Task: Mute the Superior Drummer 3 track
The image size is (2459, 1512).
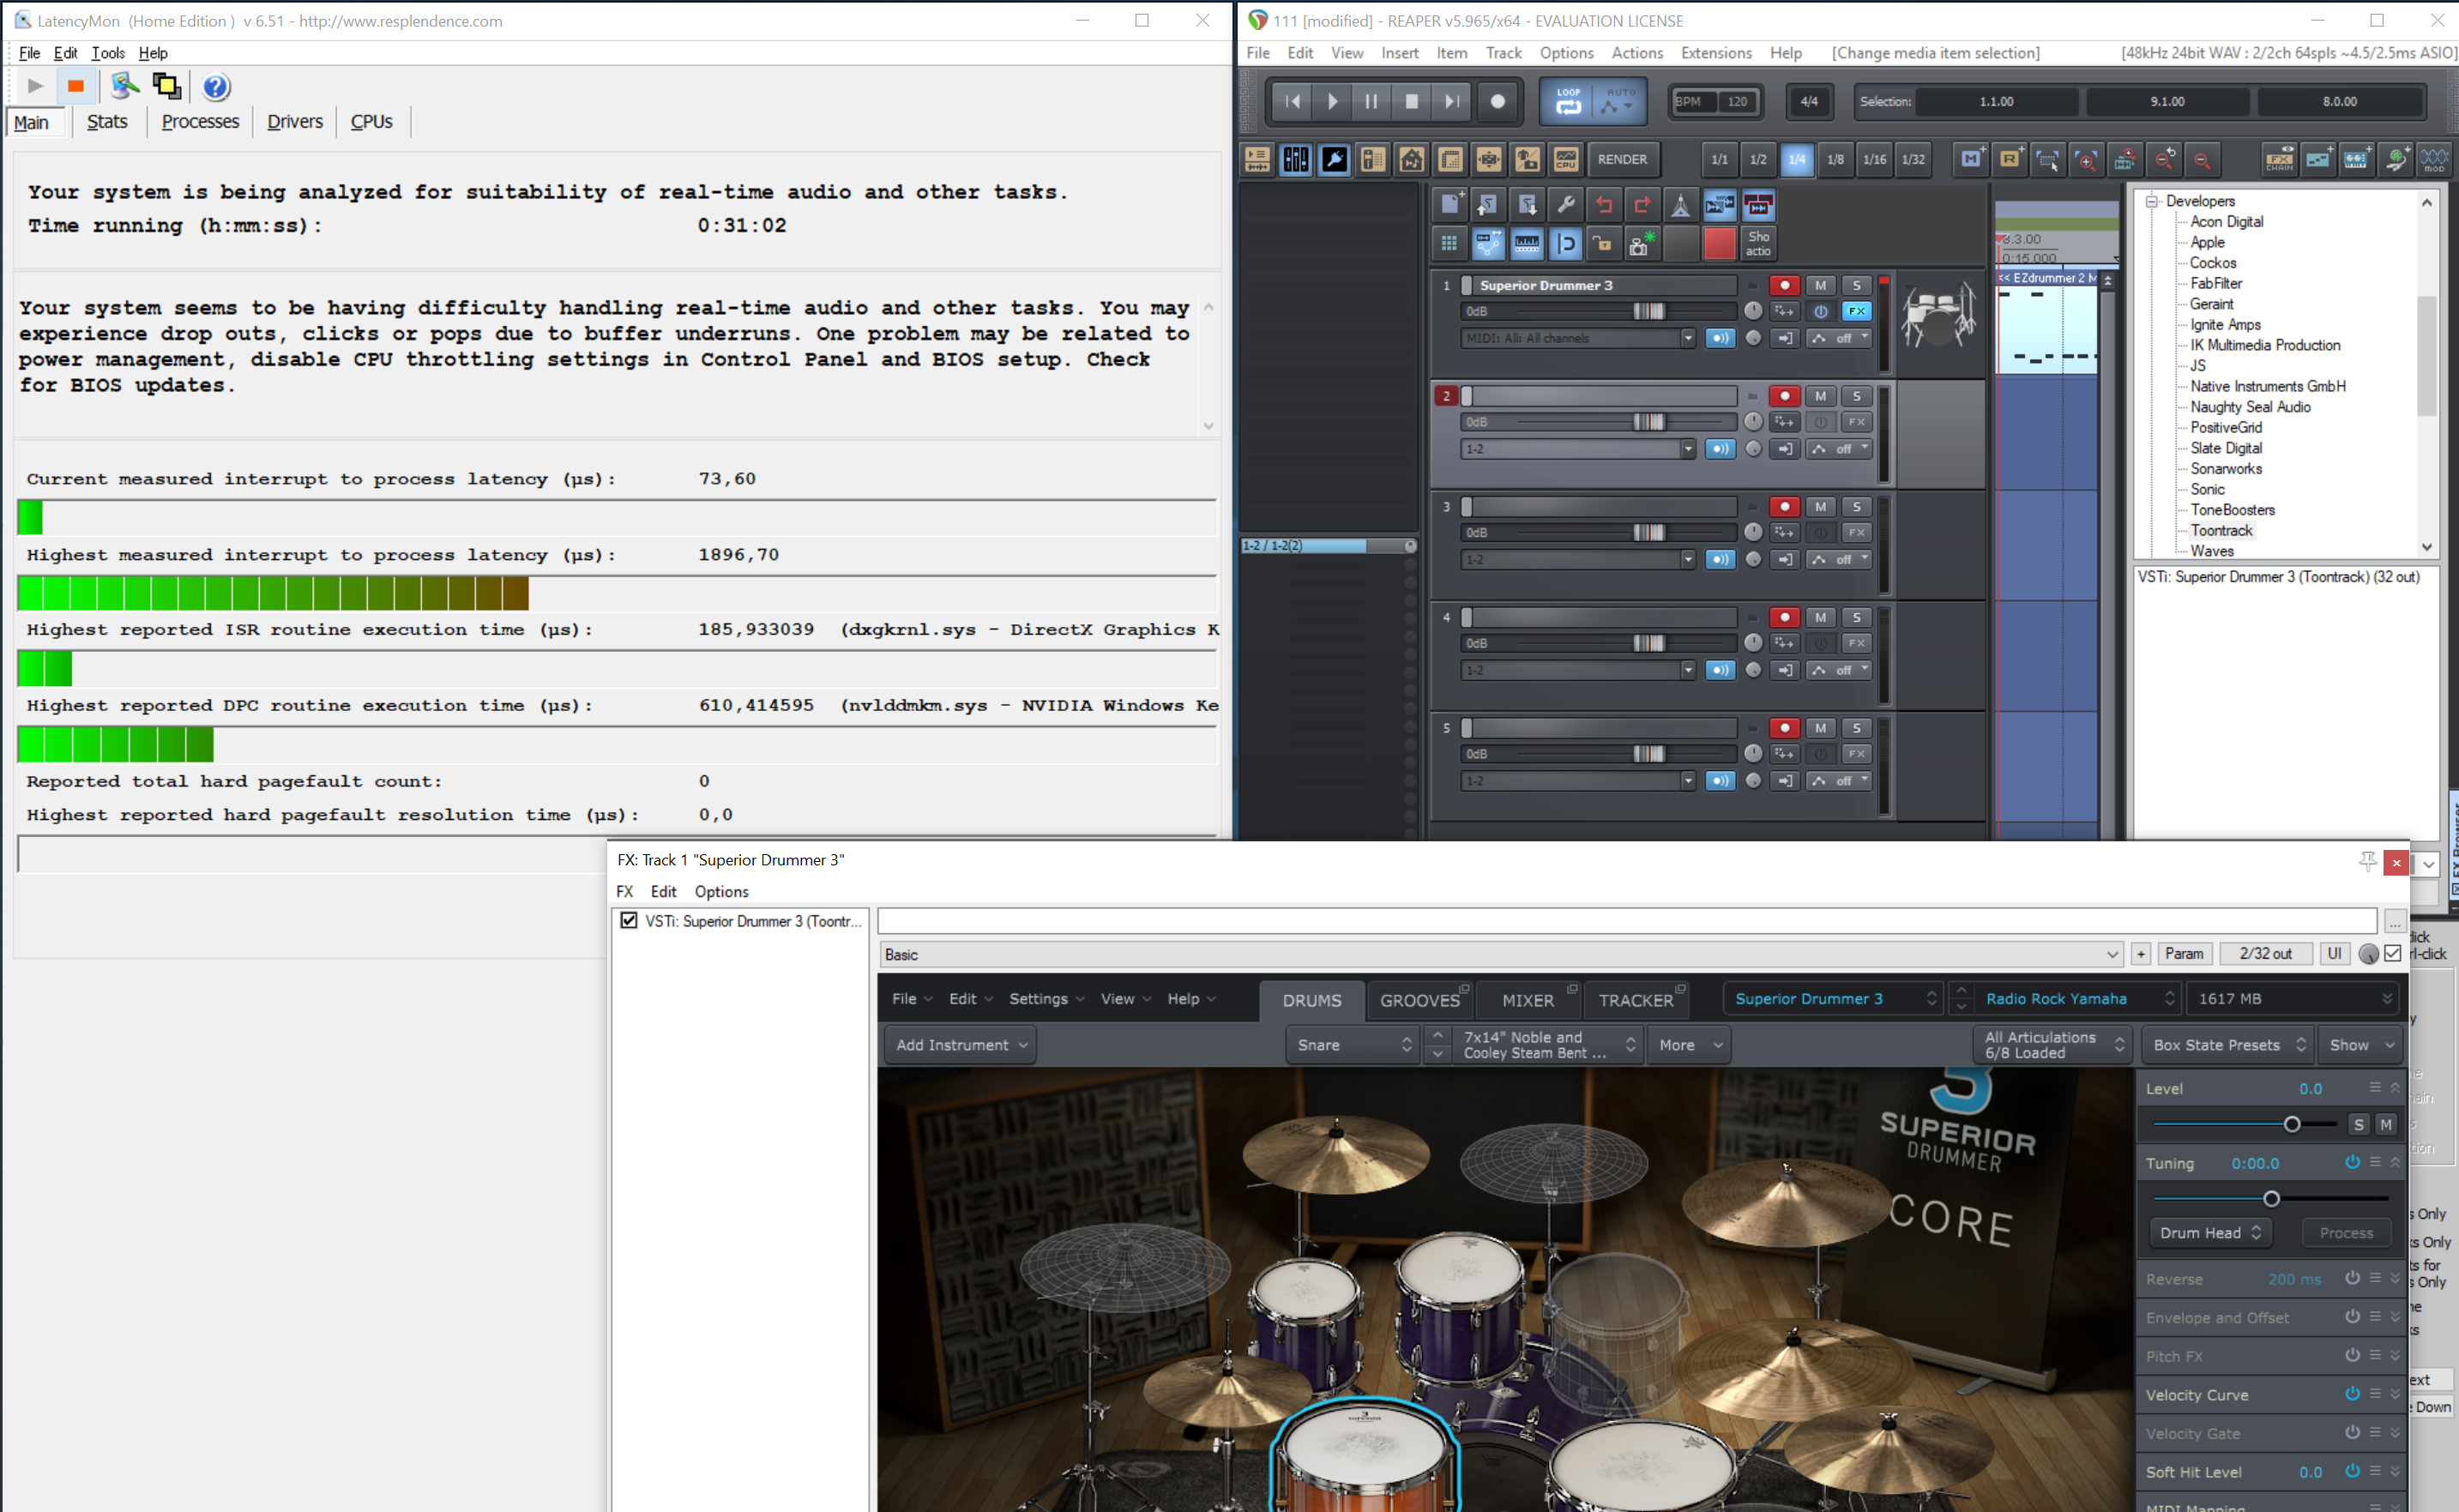Action: point(1820,285)
